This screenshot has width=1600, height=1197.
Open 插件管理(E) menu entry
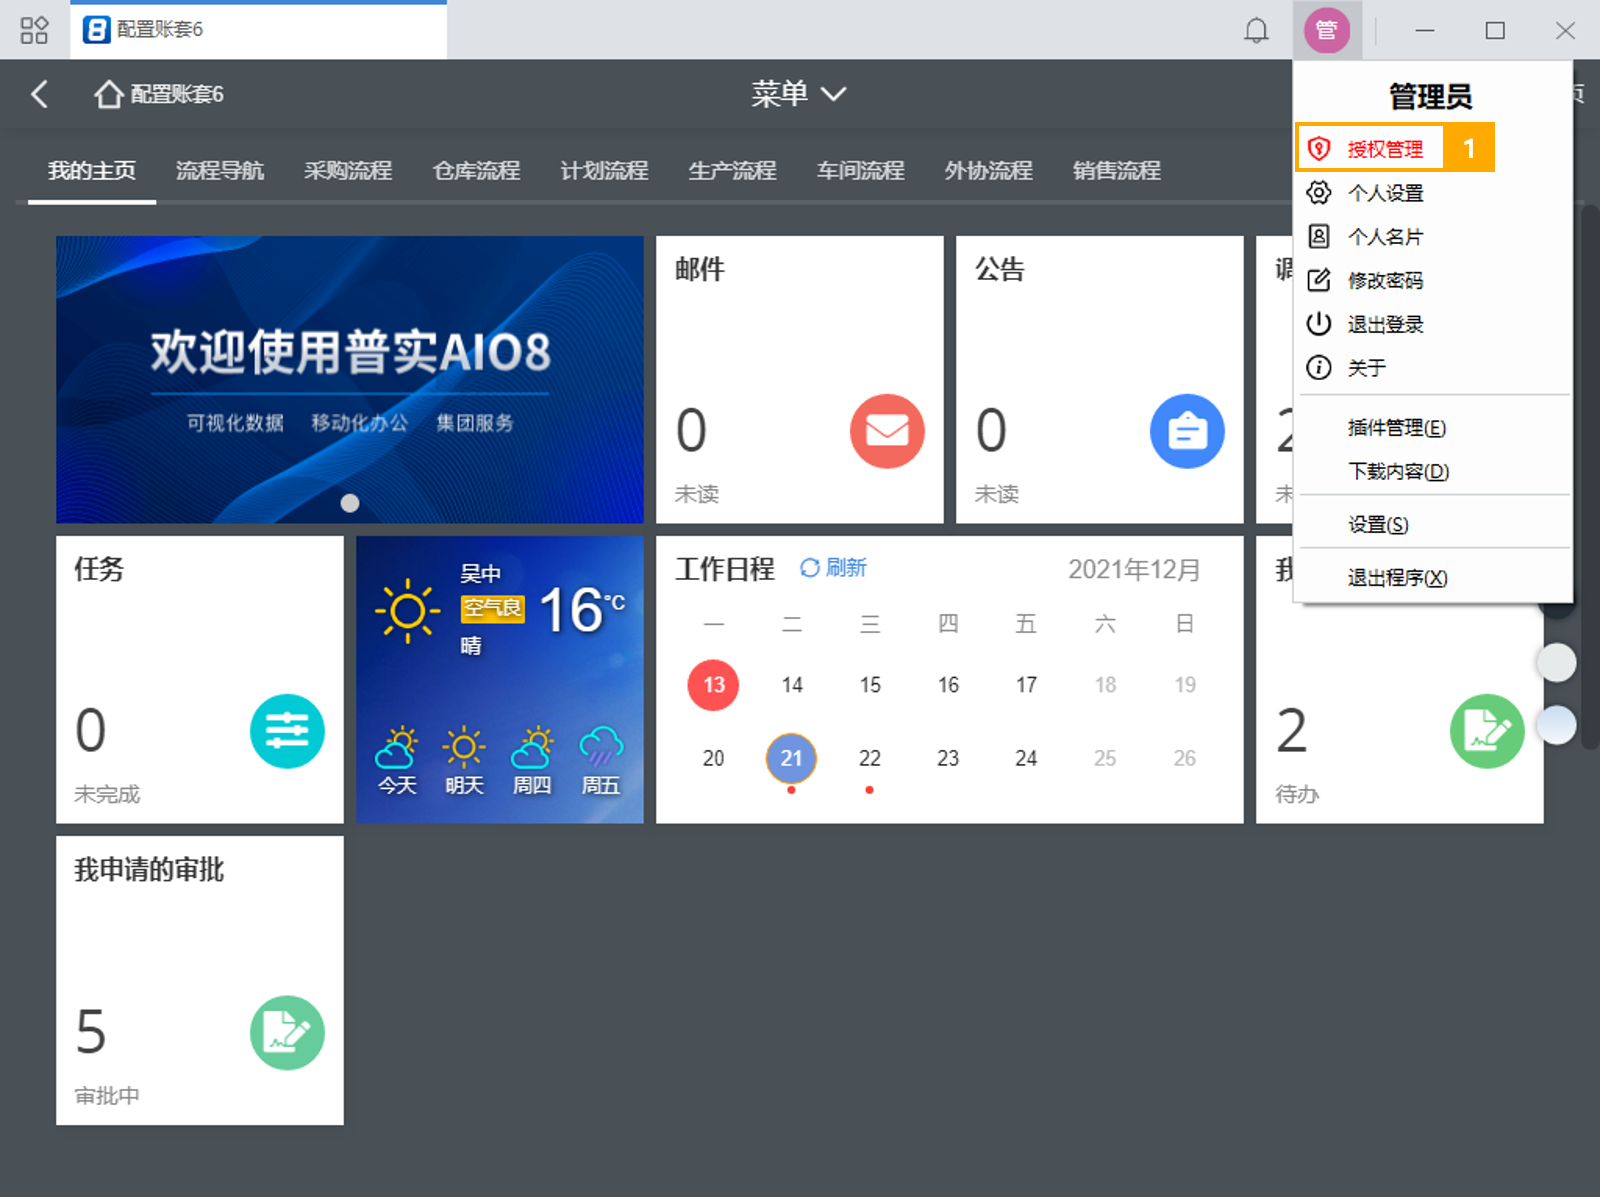[1396, 428]
